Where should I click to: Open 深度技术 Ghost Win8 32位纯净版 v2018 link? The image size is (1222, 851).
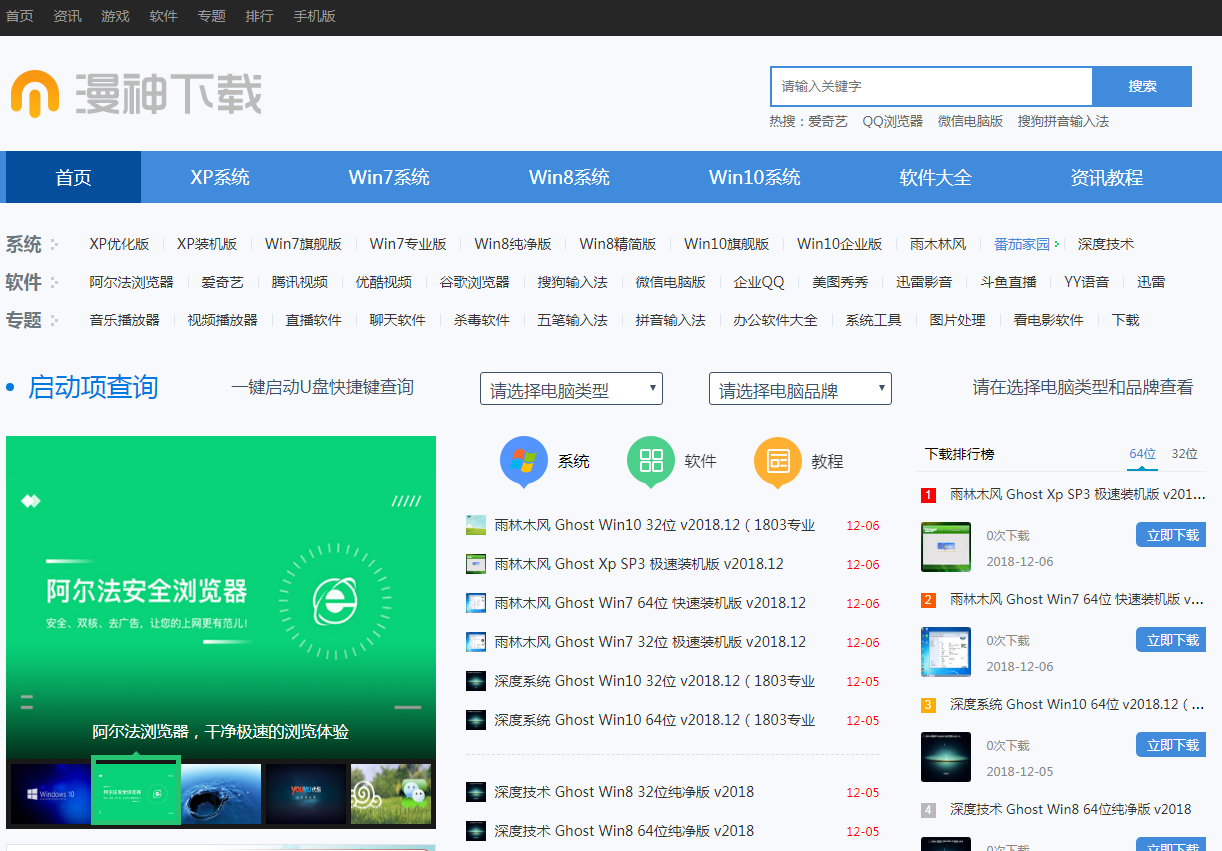click(624, 792)
